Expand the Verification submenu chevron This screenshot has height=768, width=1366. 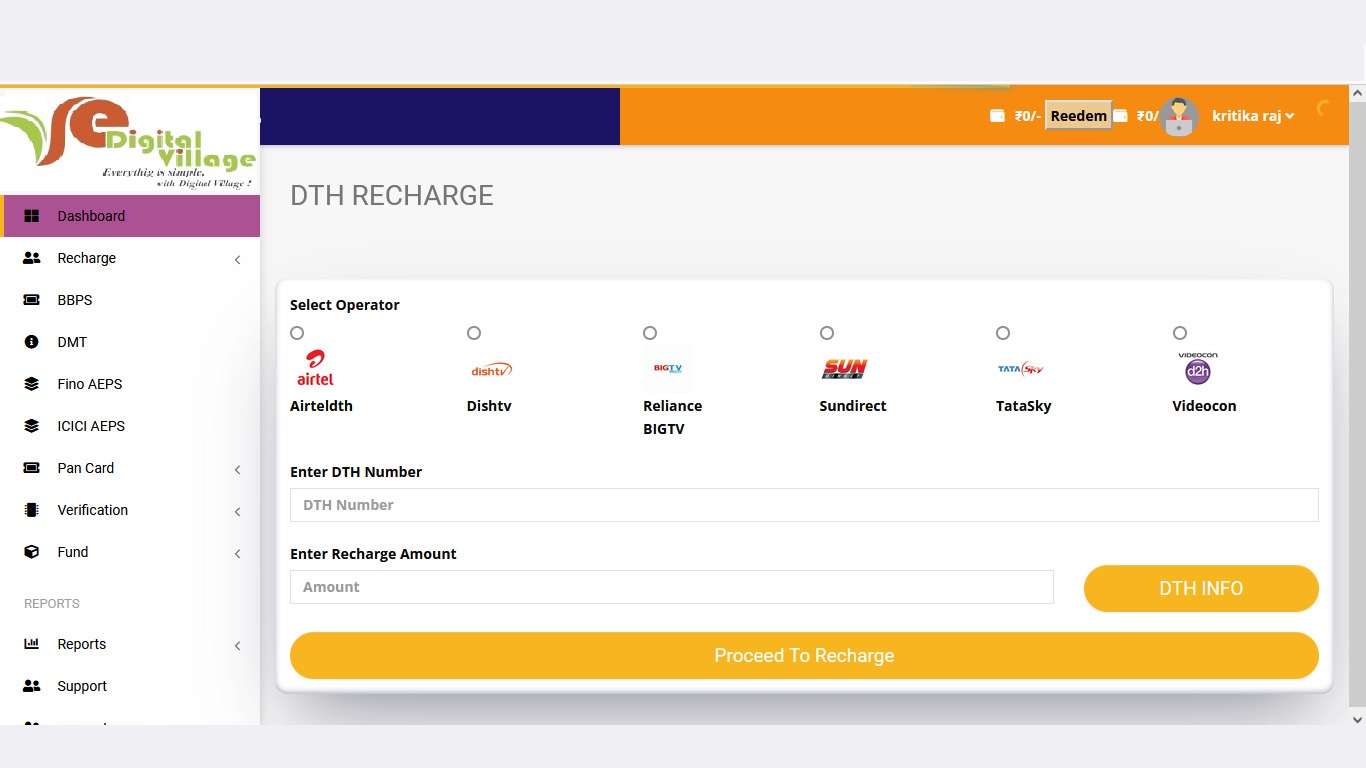237,512
